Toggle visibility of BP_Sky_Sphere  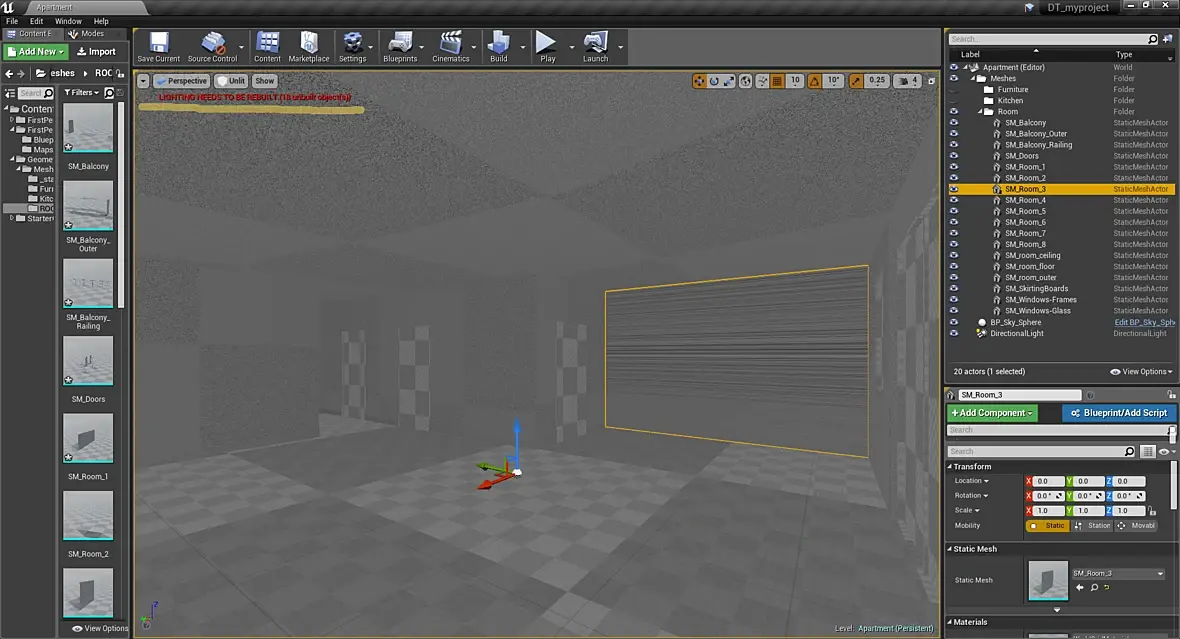[953, 322]
